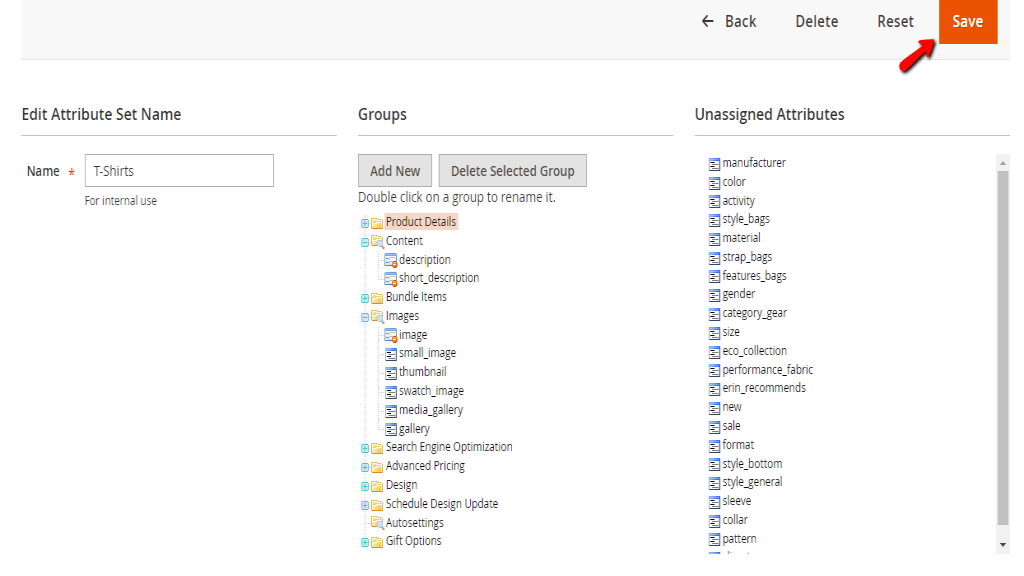
Task: Click the color attribute icon
Action: coord(714,183)
